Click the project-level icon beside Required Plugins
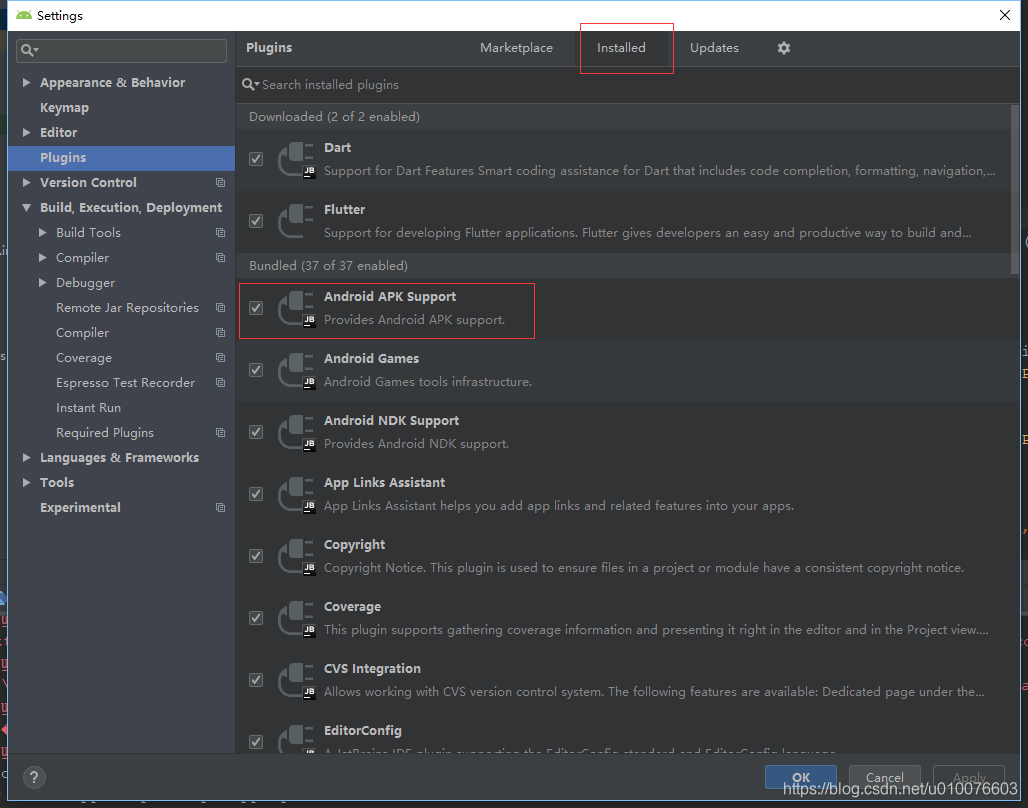The width and height of the screenshot is (1028, 808). coord(220,433)
